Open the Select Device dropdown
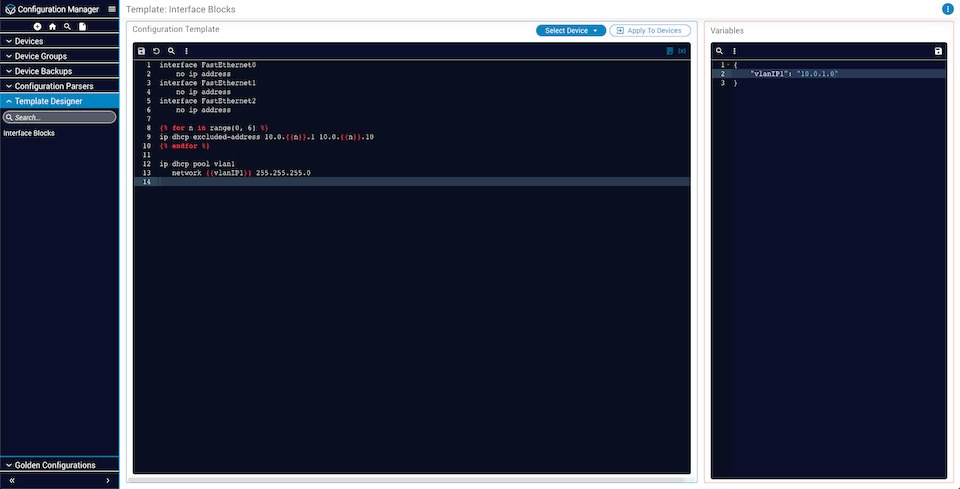This screenshot has height=489, width=960. tap(571, 31)
